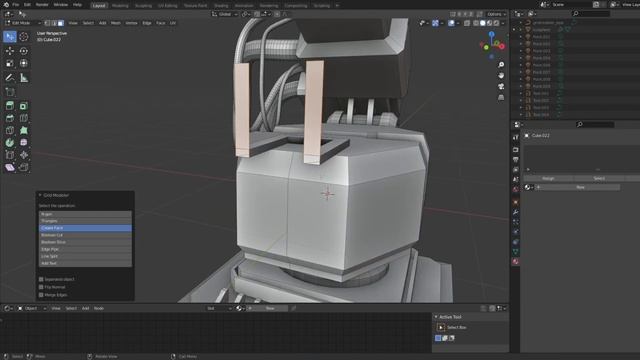The width and height of the screenshot is (640, 360).
Task: Switch to wireframe viewport shading
Action: click(x=476, y=23)
